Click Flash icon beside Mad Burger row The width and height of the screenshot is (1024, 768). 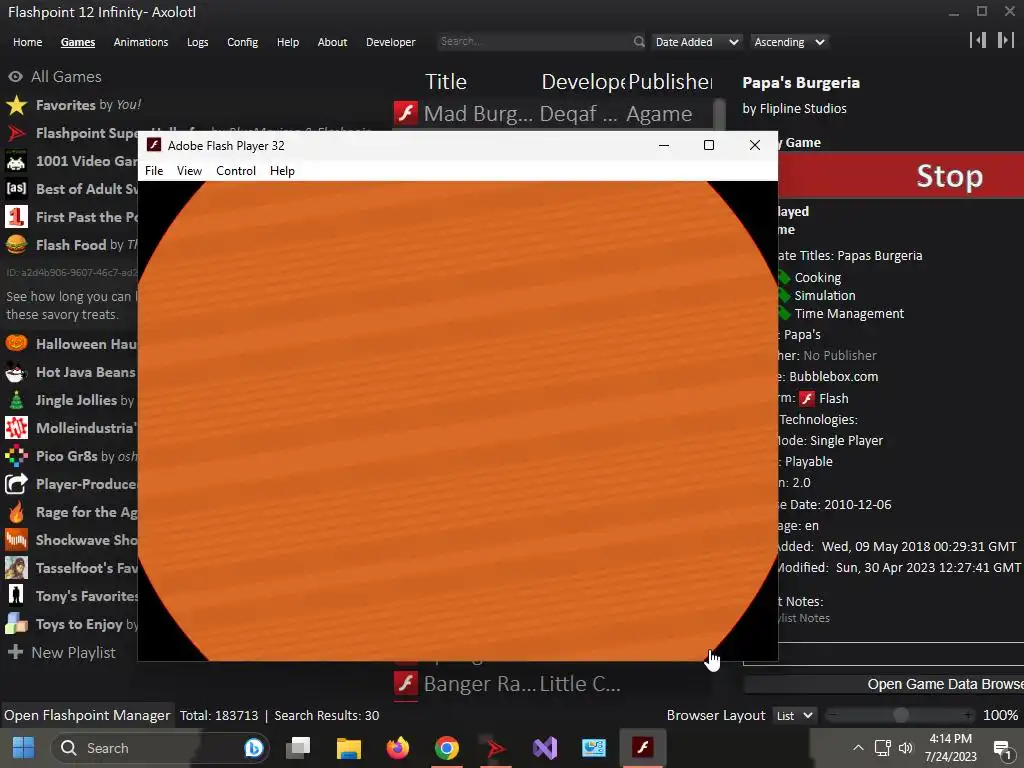pyautogui.click(x=406, y=113)
